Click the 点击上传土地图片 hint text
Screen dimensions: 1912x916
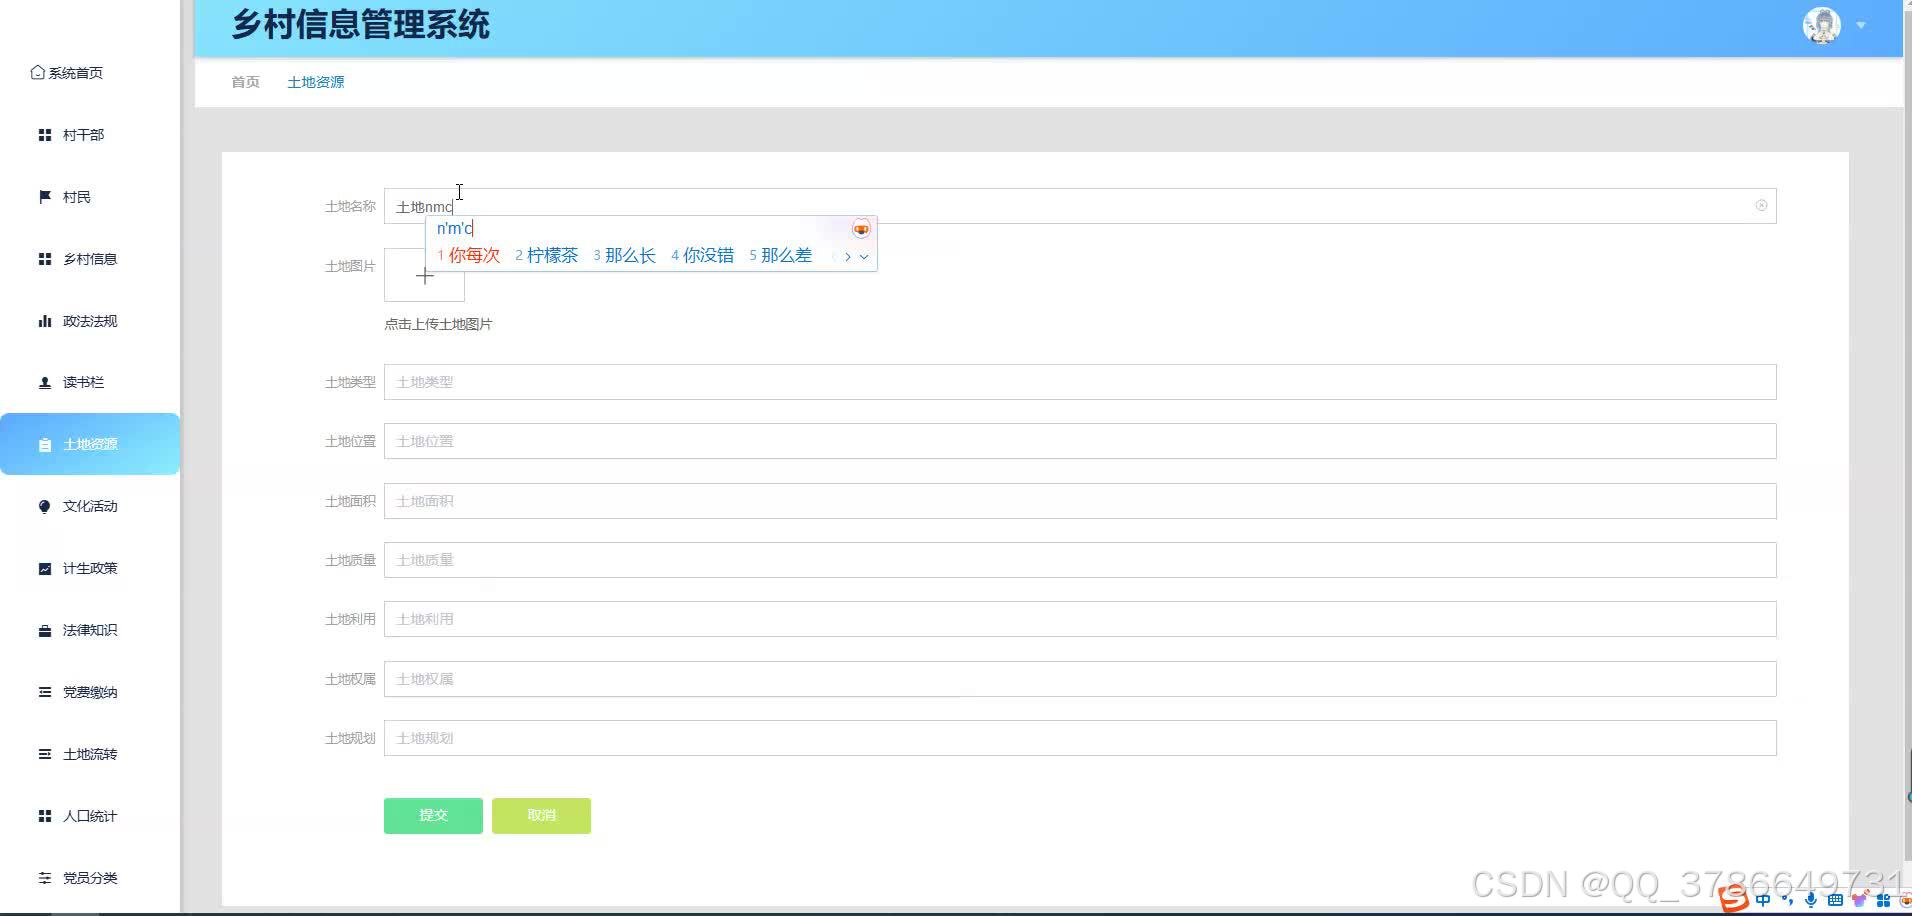[438, 324]
